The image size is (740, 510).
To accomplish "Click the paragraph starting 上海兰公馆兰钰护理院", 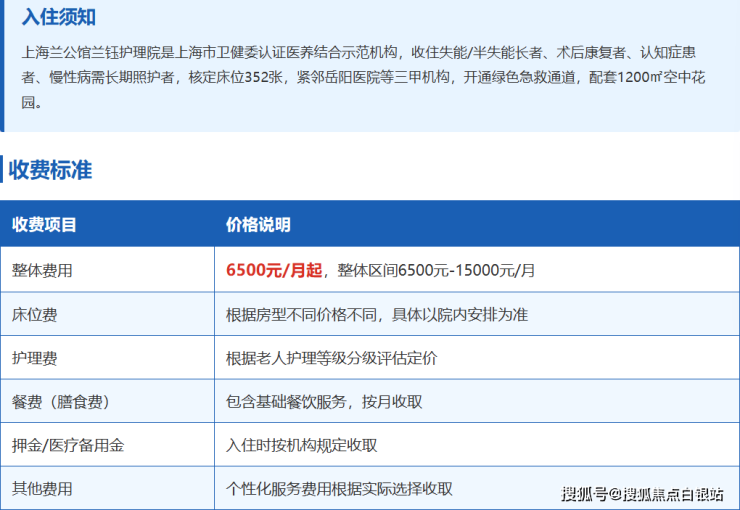I will tap(363, 77).
